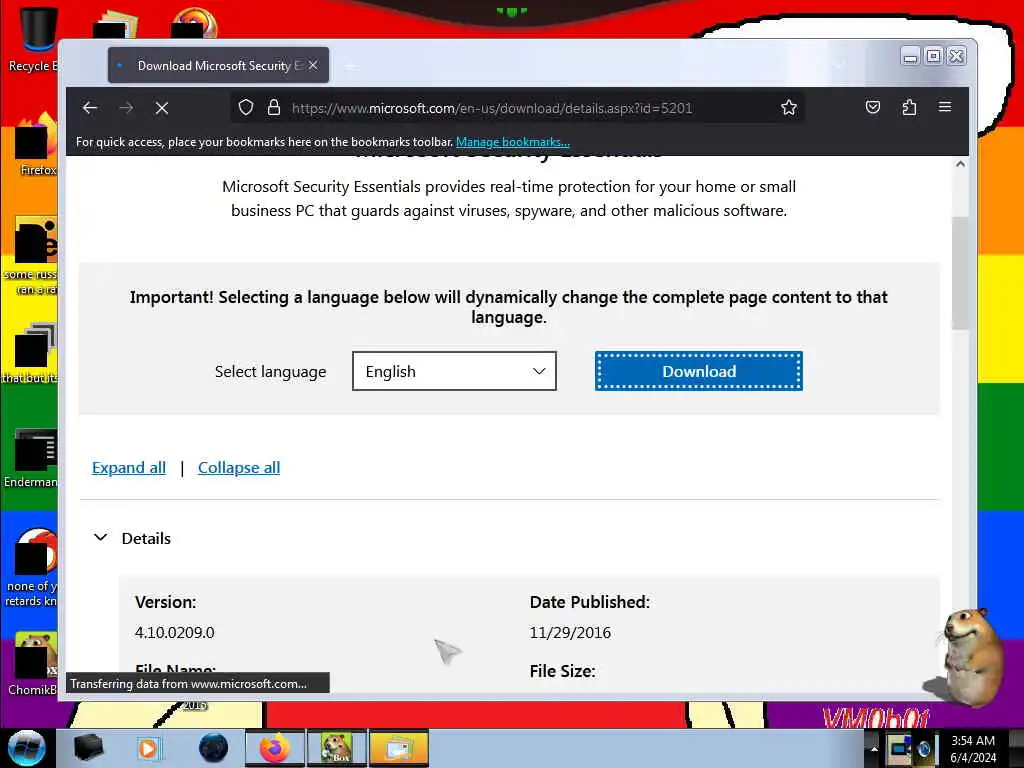Select the version text 4.10.0209.0

[x=174, y=632]
